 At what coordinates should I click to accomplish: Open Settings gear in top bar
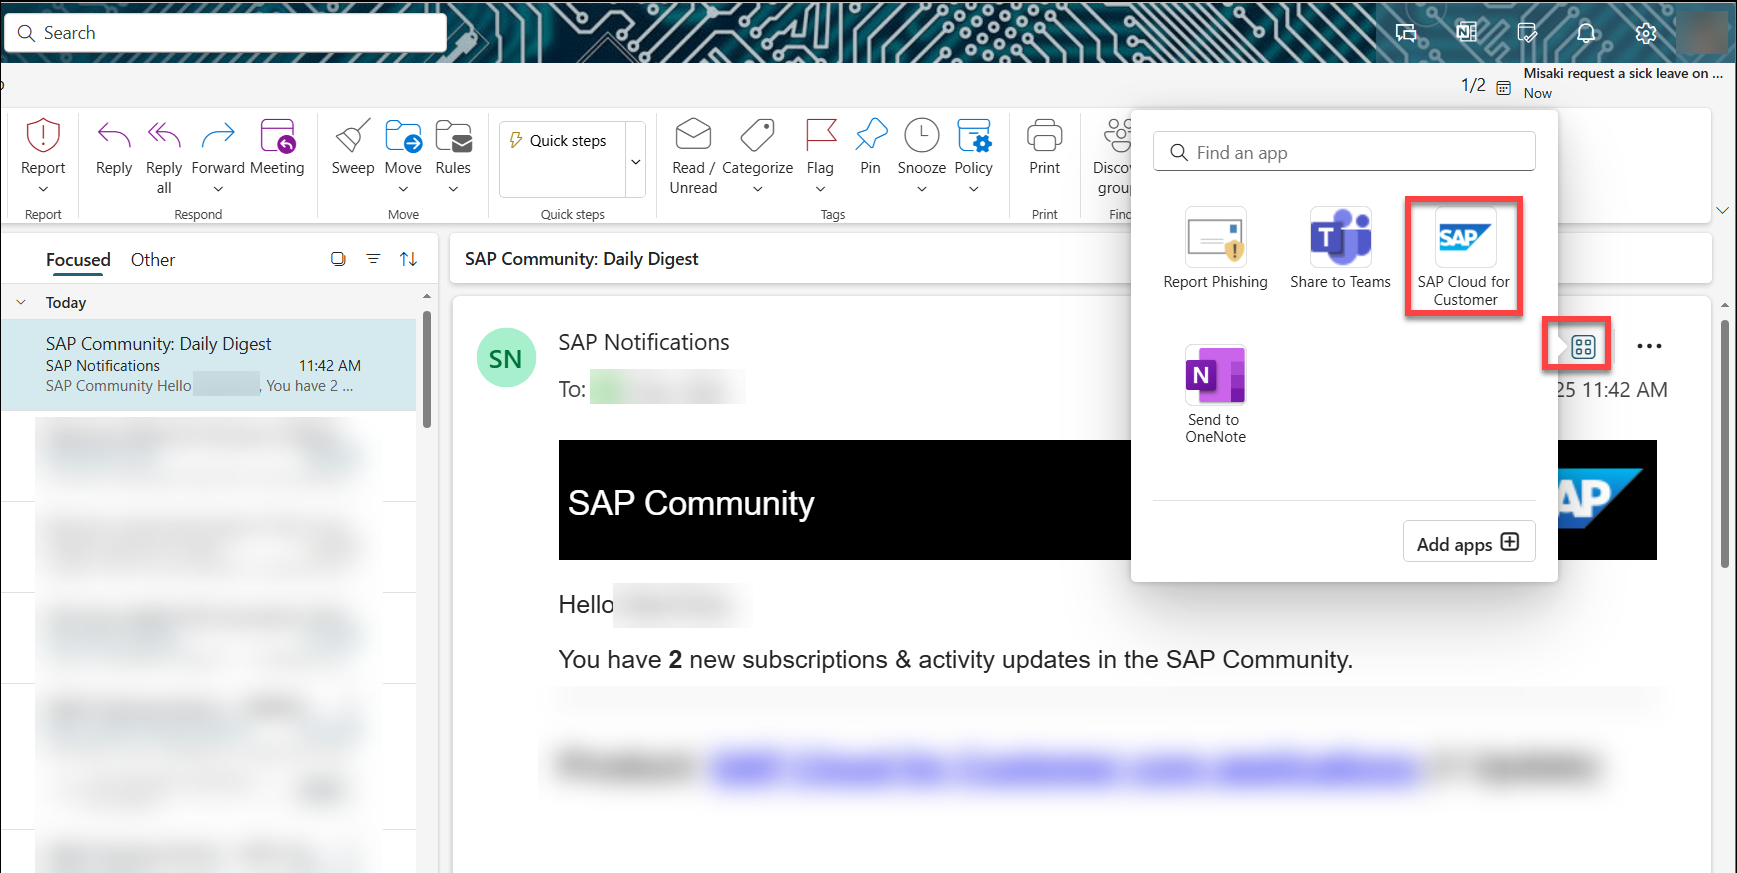[1646, 33]
